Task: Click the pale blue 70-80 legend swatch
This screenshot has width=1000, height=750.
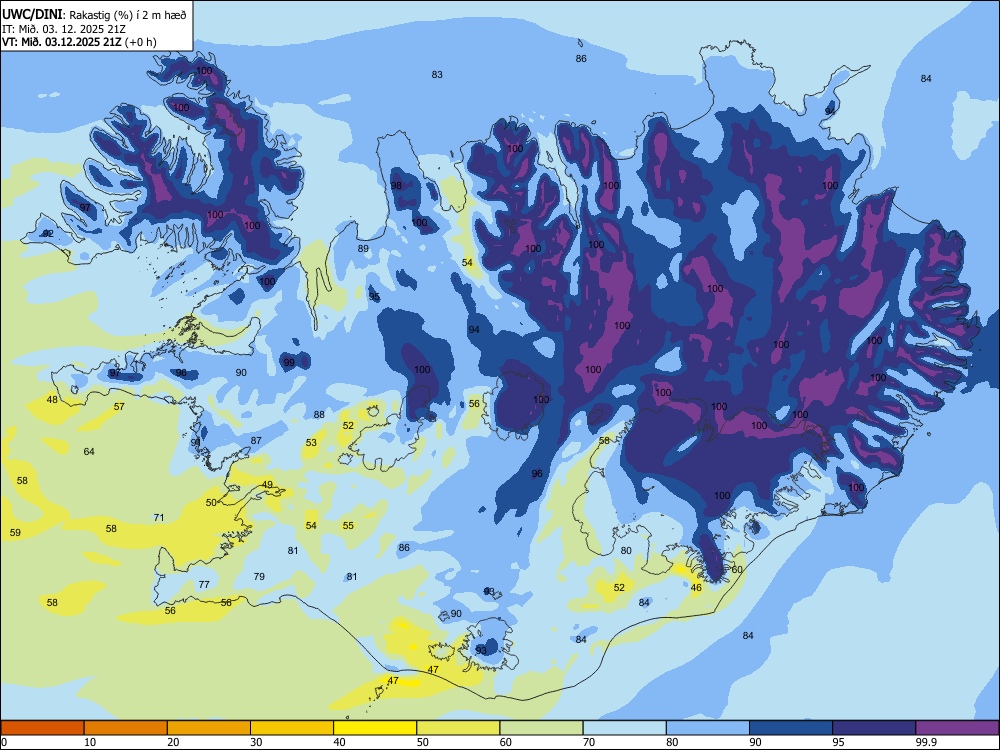Action: coord(624,728)
